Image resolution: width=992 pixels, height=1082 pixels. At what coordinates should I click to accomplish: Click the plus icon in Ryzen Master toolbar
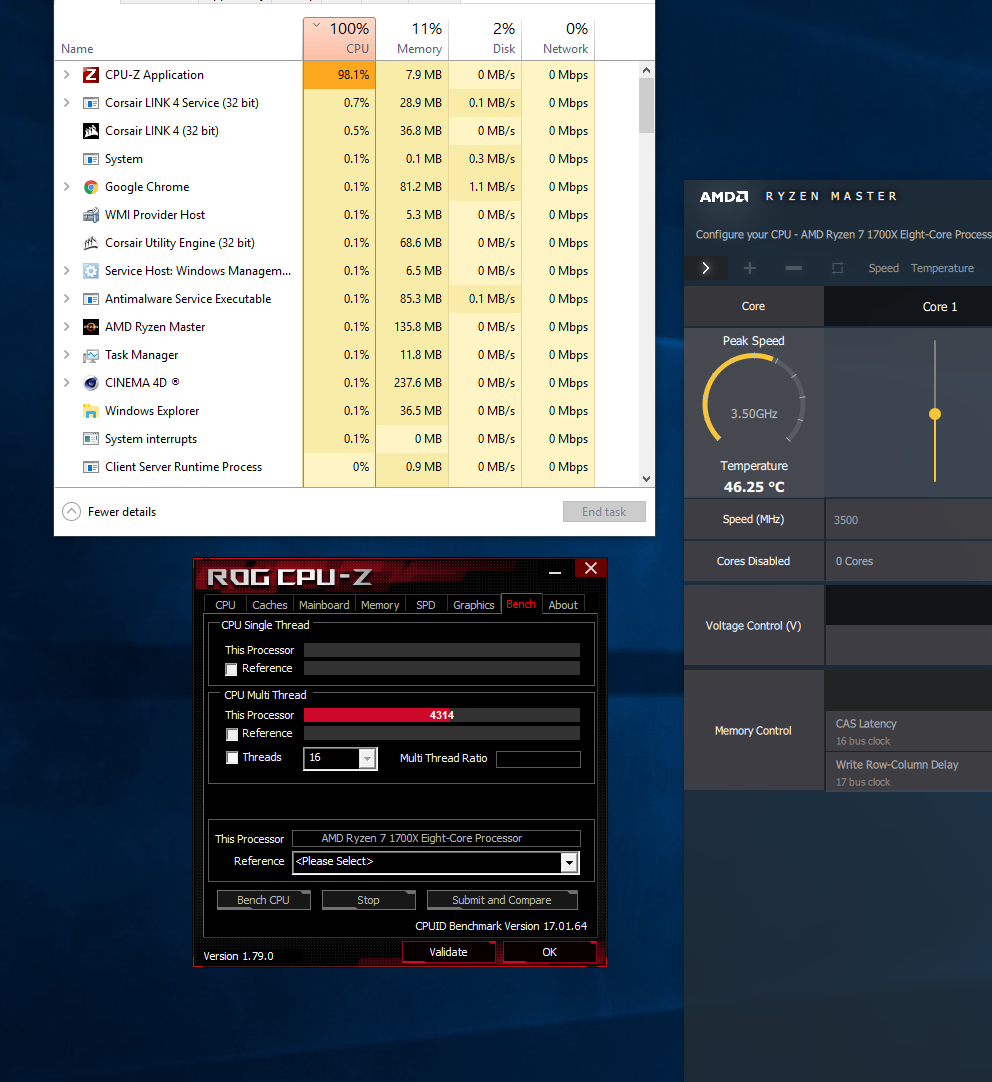pyautogui.click(x=750, y=268)
